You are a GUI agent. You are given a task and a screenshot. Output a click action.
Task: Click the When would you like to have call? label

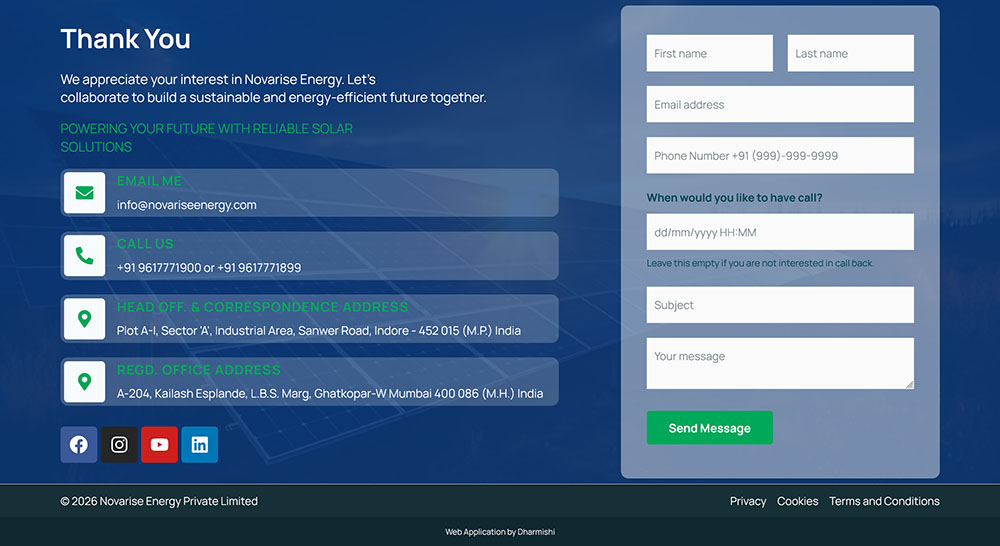click(x=735, y=198)
